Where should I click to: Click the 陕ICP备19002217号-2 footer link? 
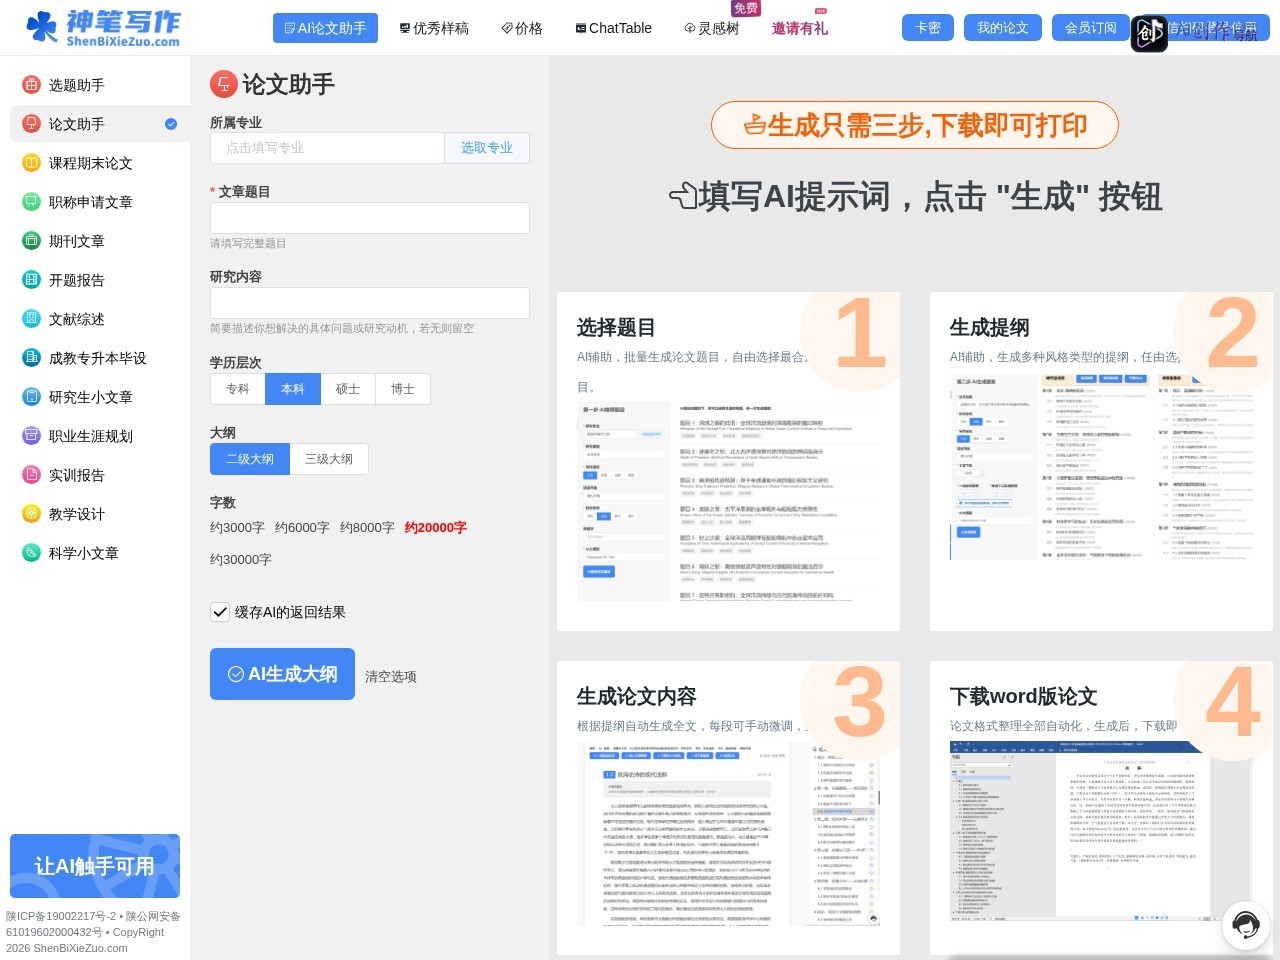point(61,916)
